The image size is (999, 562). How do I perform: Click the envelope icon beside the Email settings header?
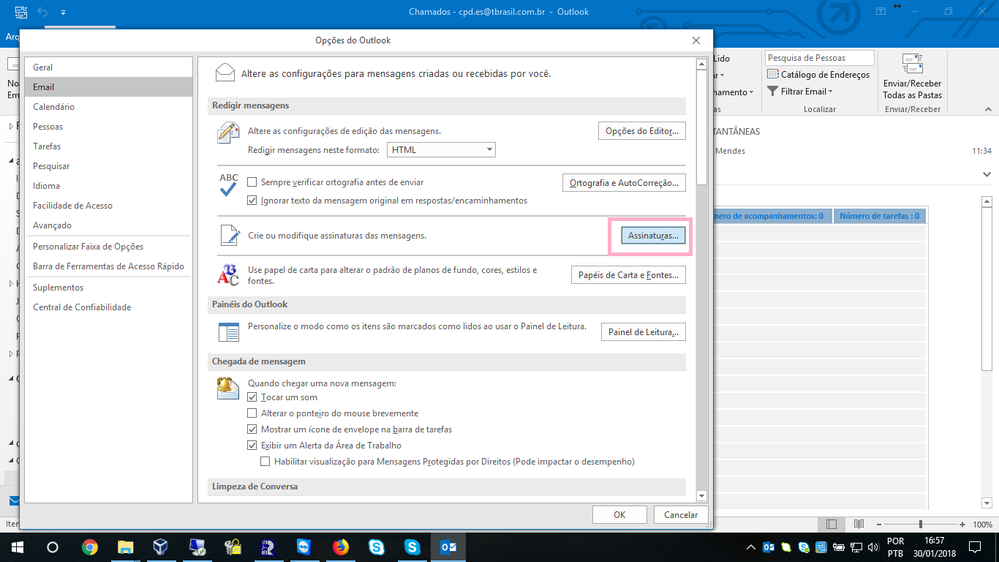tap(225, 73)
